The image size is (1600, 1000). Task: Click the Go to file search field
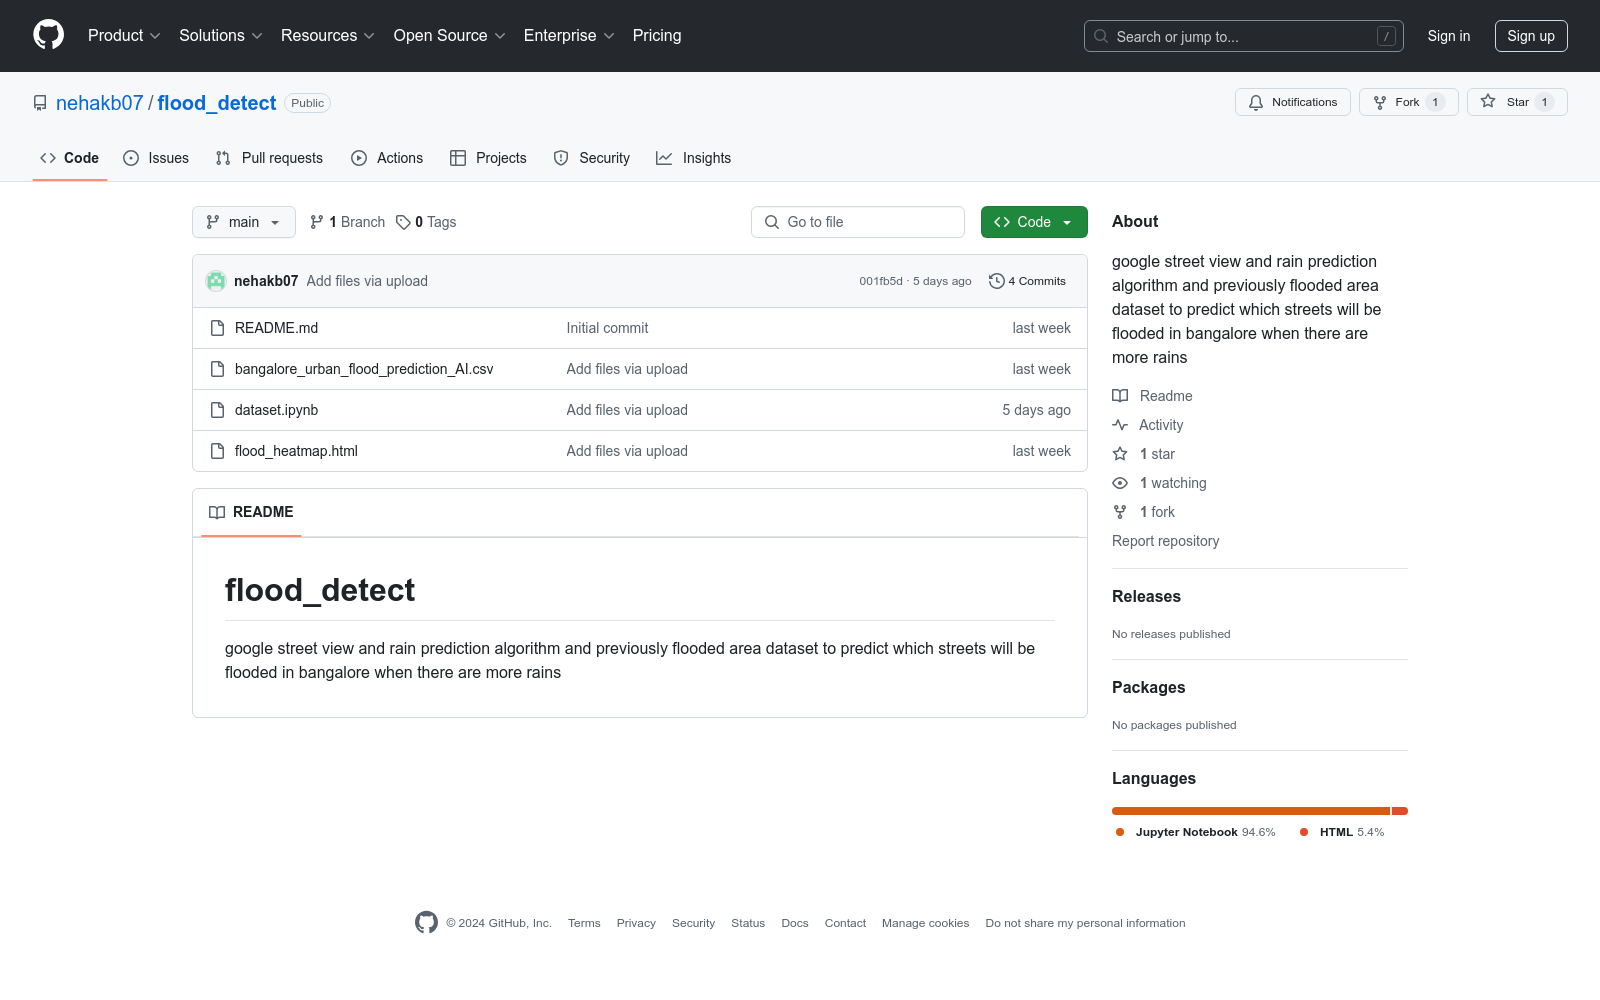858,222
